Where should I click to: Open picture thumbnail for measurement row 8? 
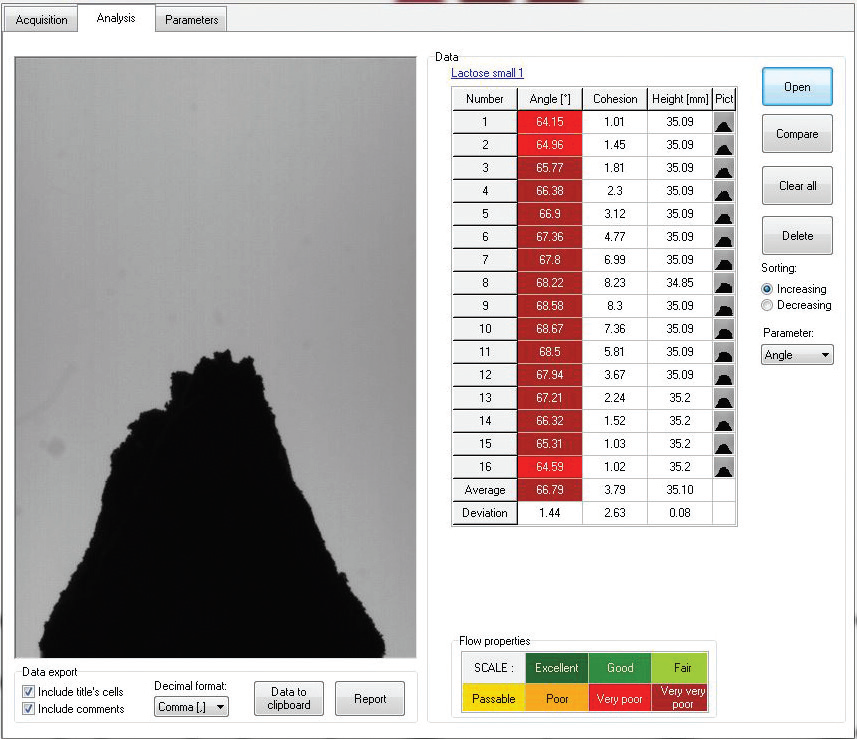coord(724,283)
